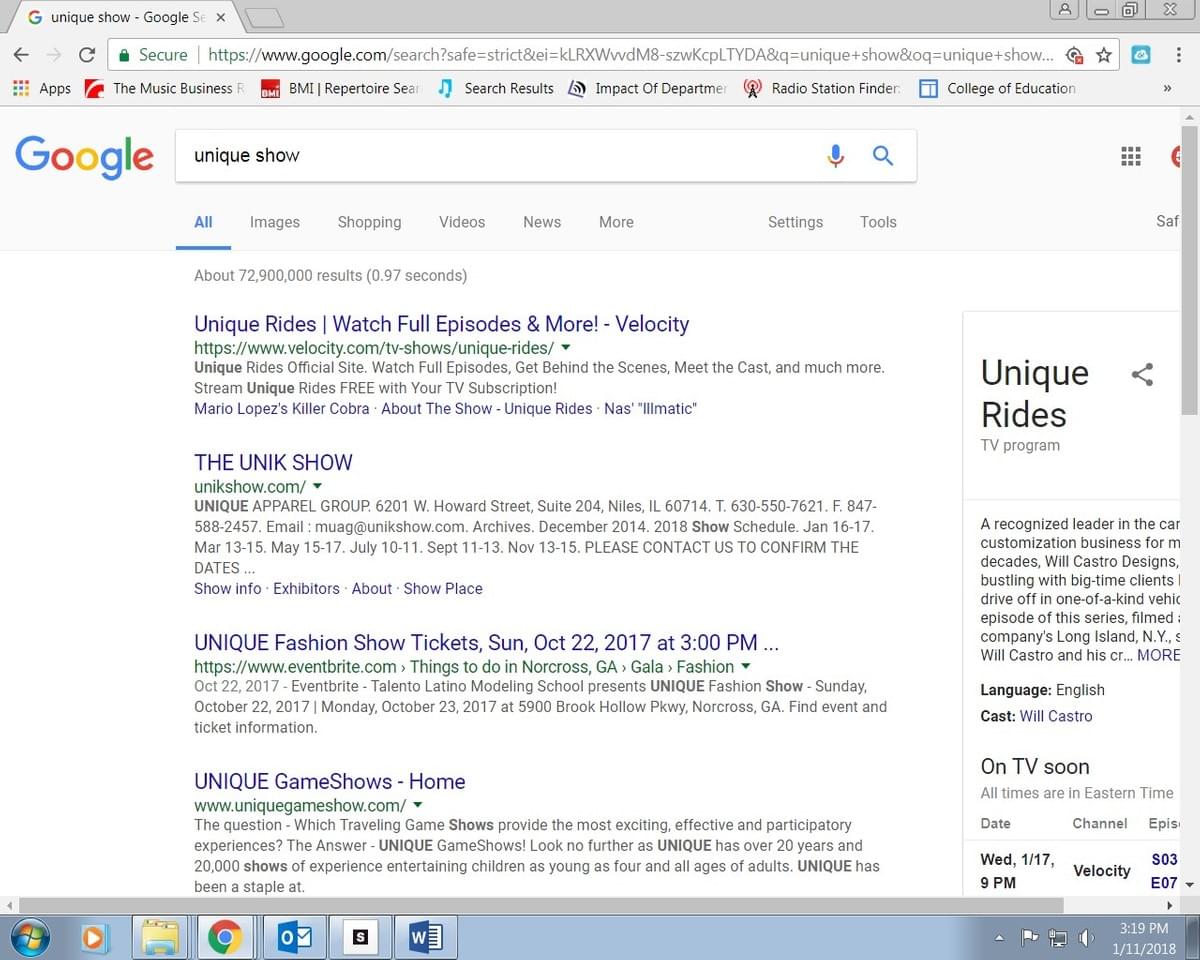The image size is (1200, 960).
Task: Switch to Images results tab
Action: [x=275, y=222]
